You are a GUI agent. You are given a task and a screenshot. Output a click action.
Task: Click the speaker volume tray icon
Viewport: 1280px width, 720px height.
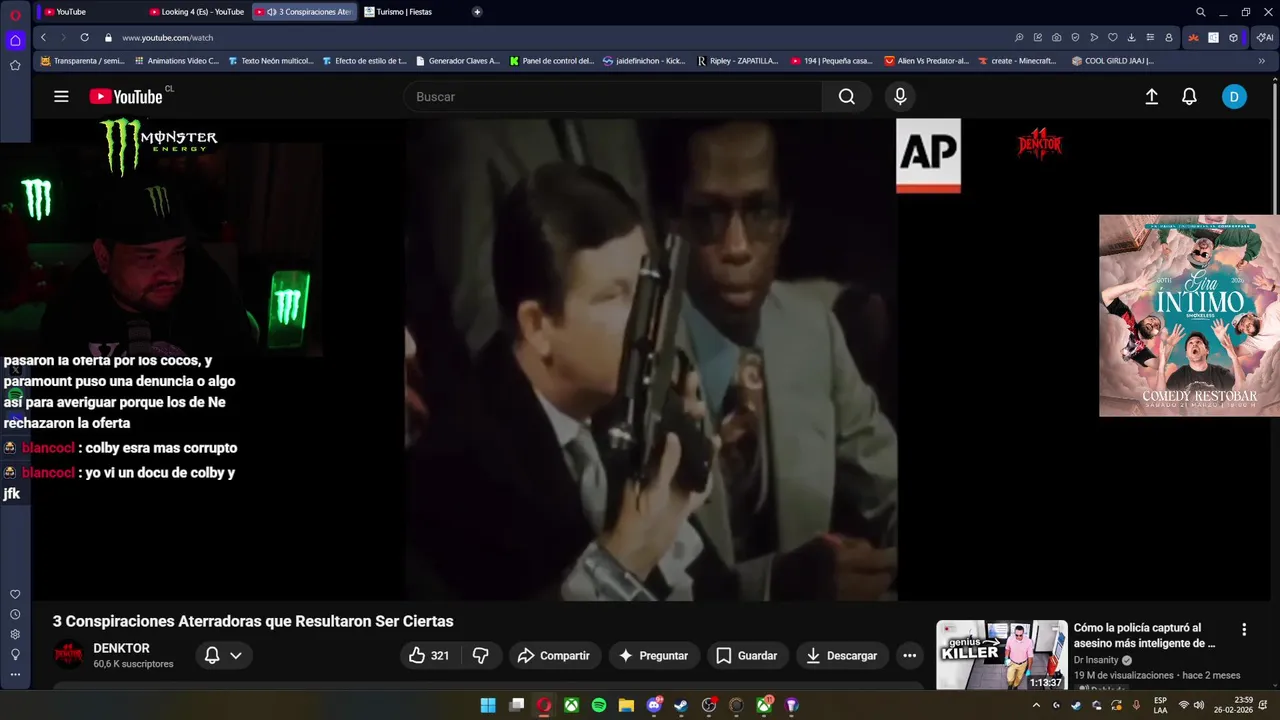pyautogui.click(x=1198, y=705)
